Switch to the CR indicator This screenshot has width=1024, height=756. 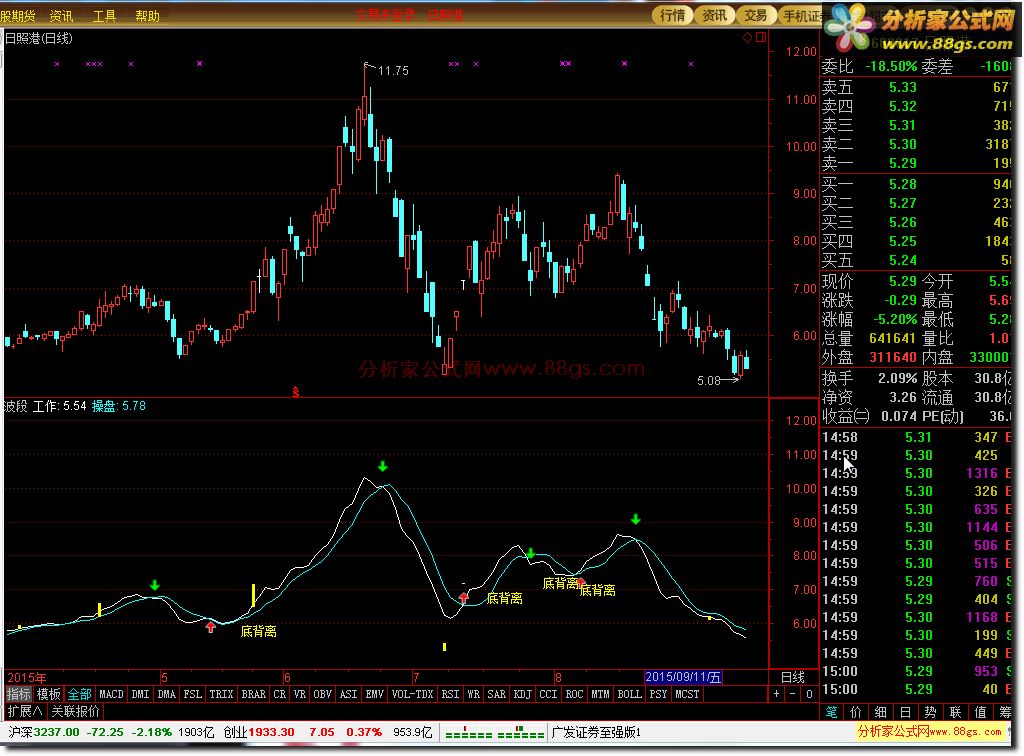click(x=280, y=694)
